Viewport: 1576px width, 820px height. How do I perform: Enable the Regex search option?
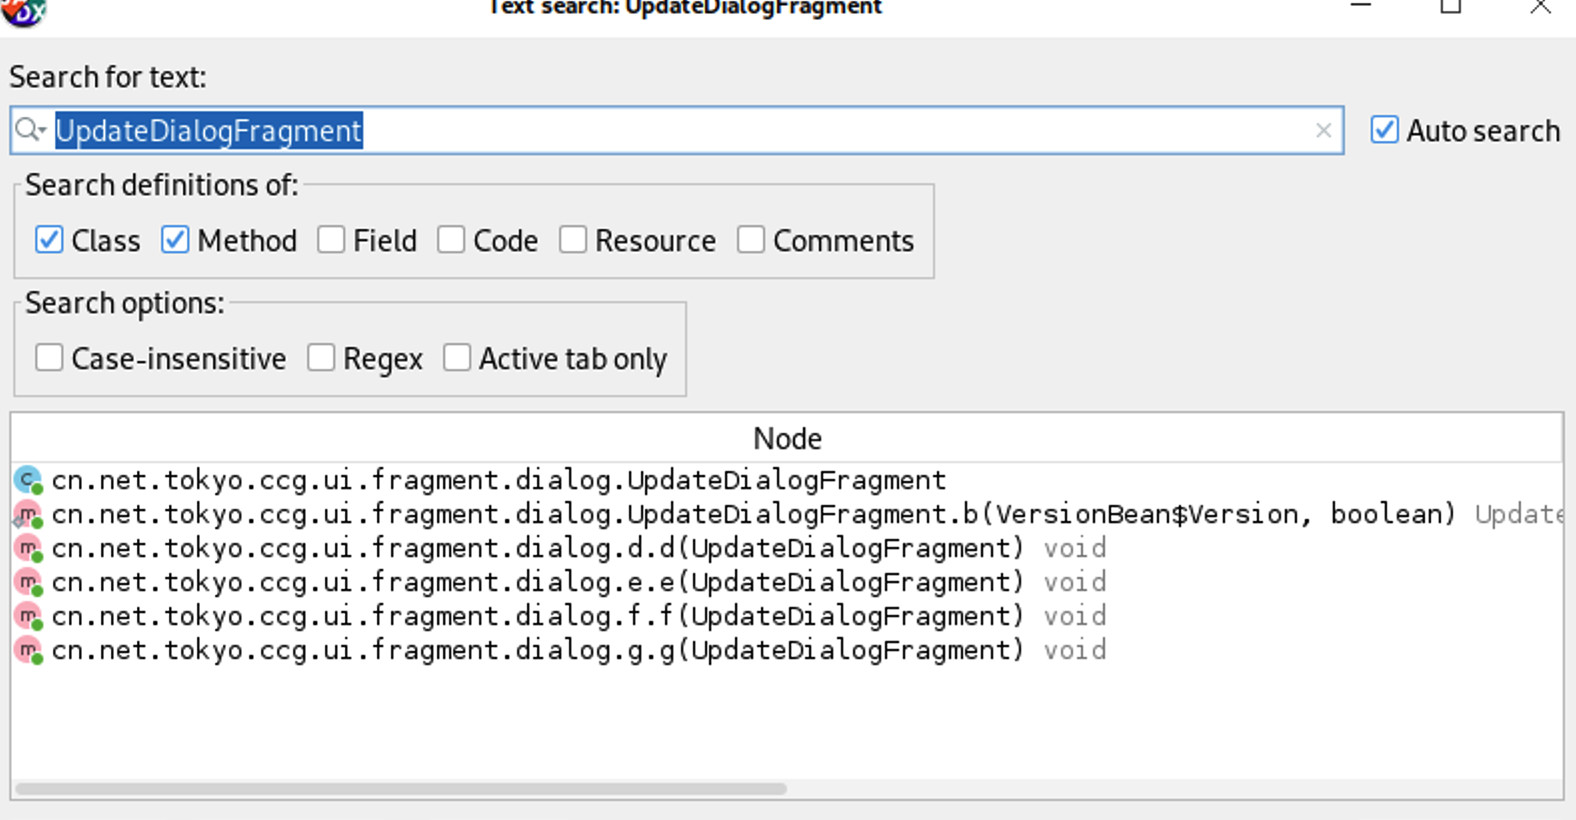coord(321,359)
